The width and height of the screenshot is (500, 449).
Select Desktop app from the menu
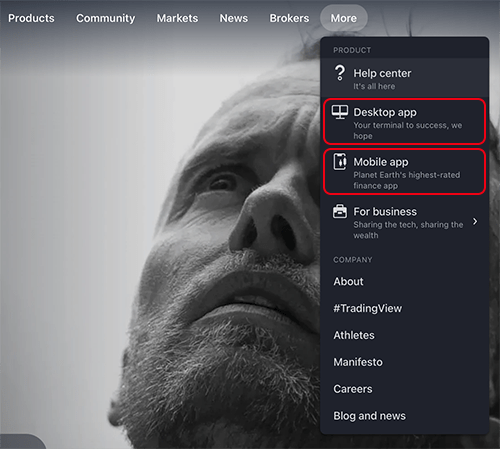(x=404, y=122)
